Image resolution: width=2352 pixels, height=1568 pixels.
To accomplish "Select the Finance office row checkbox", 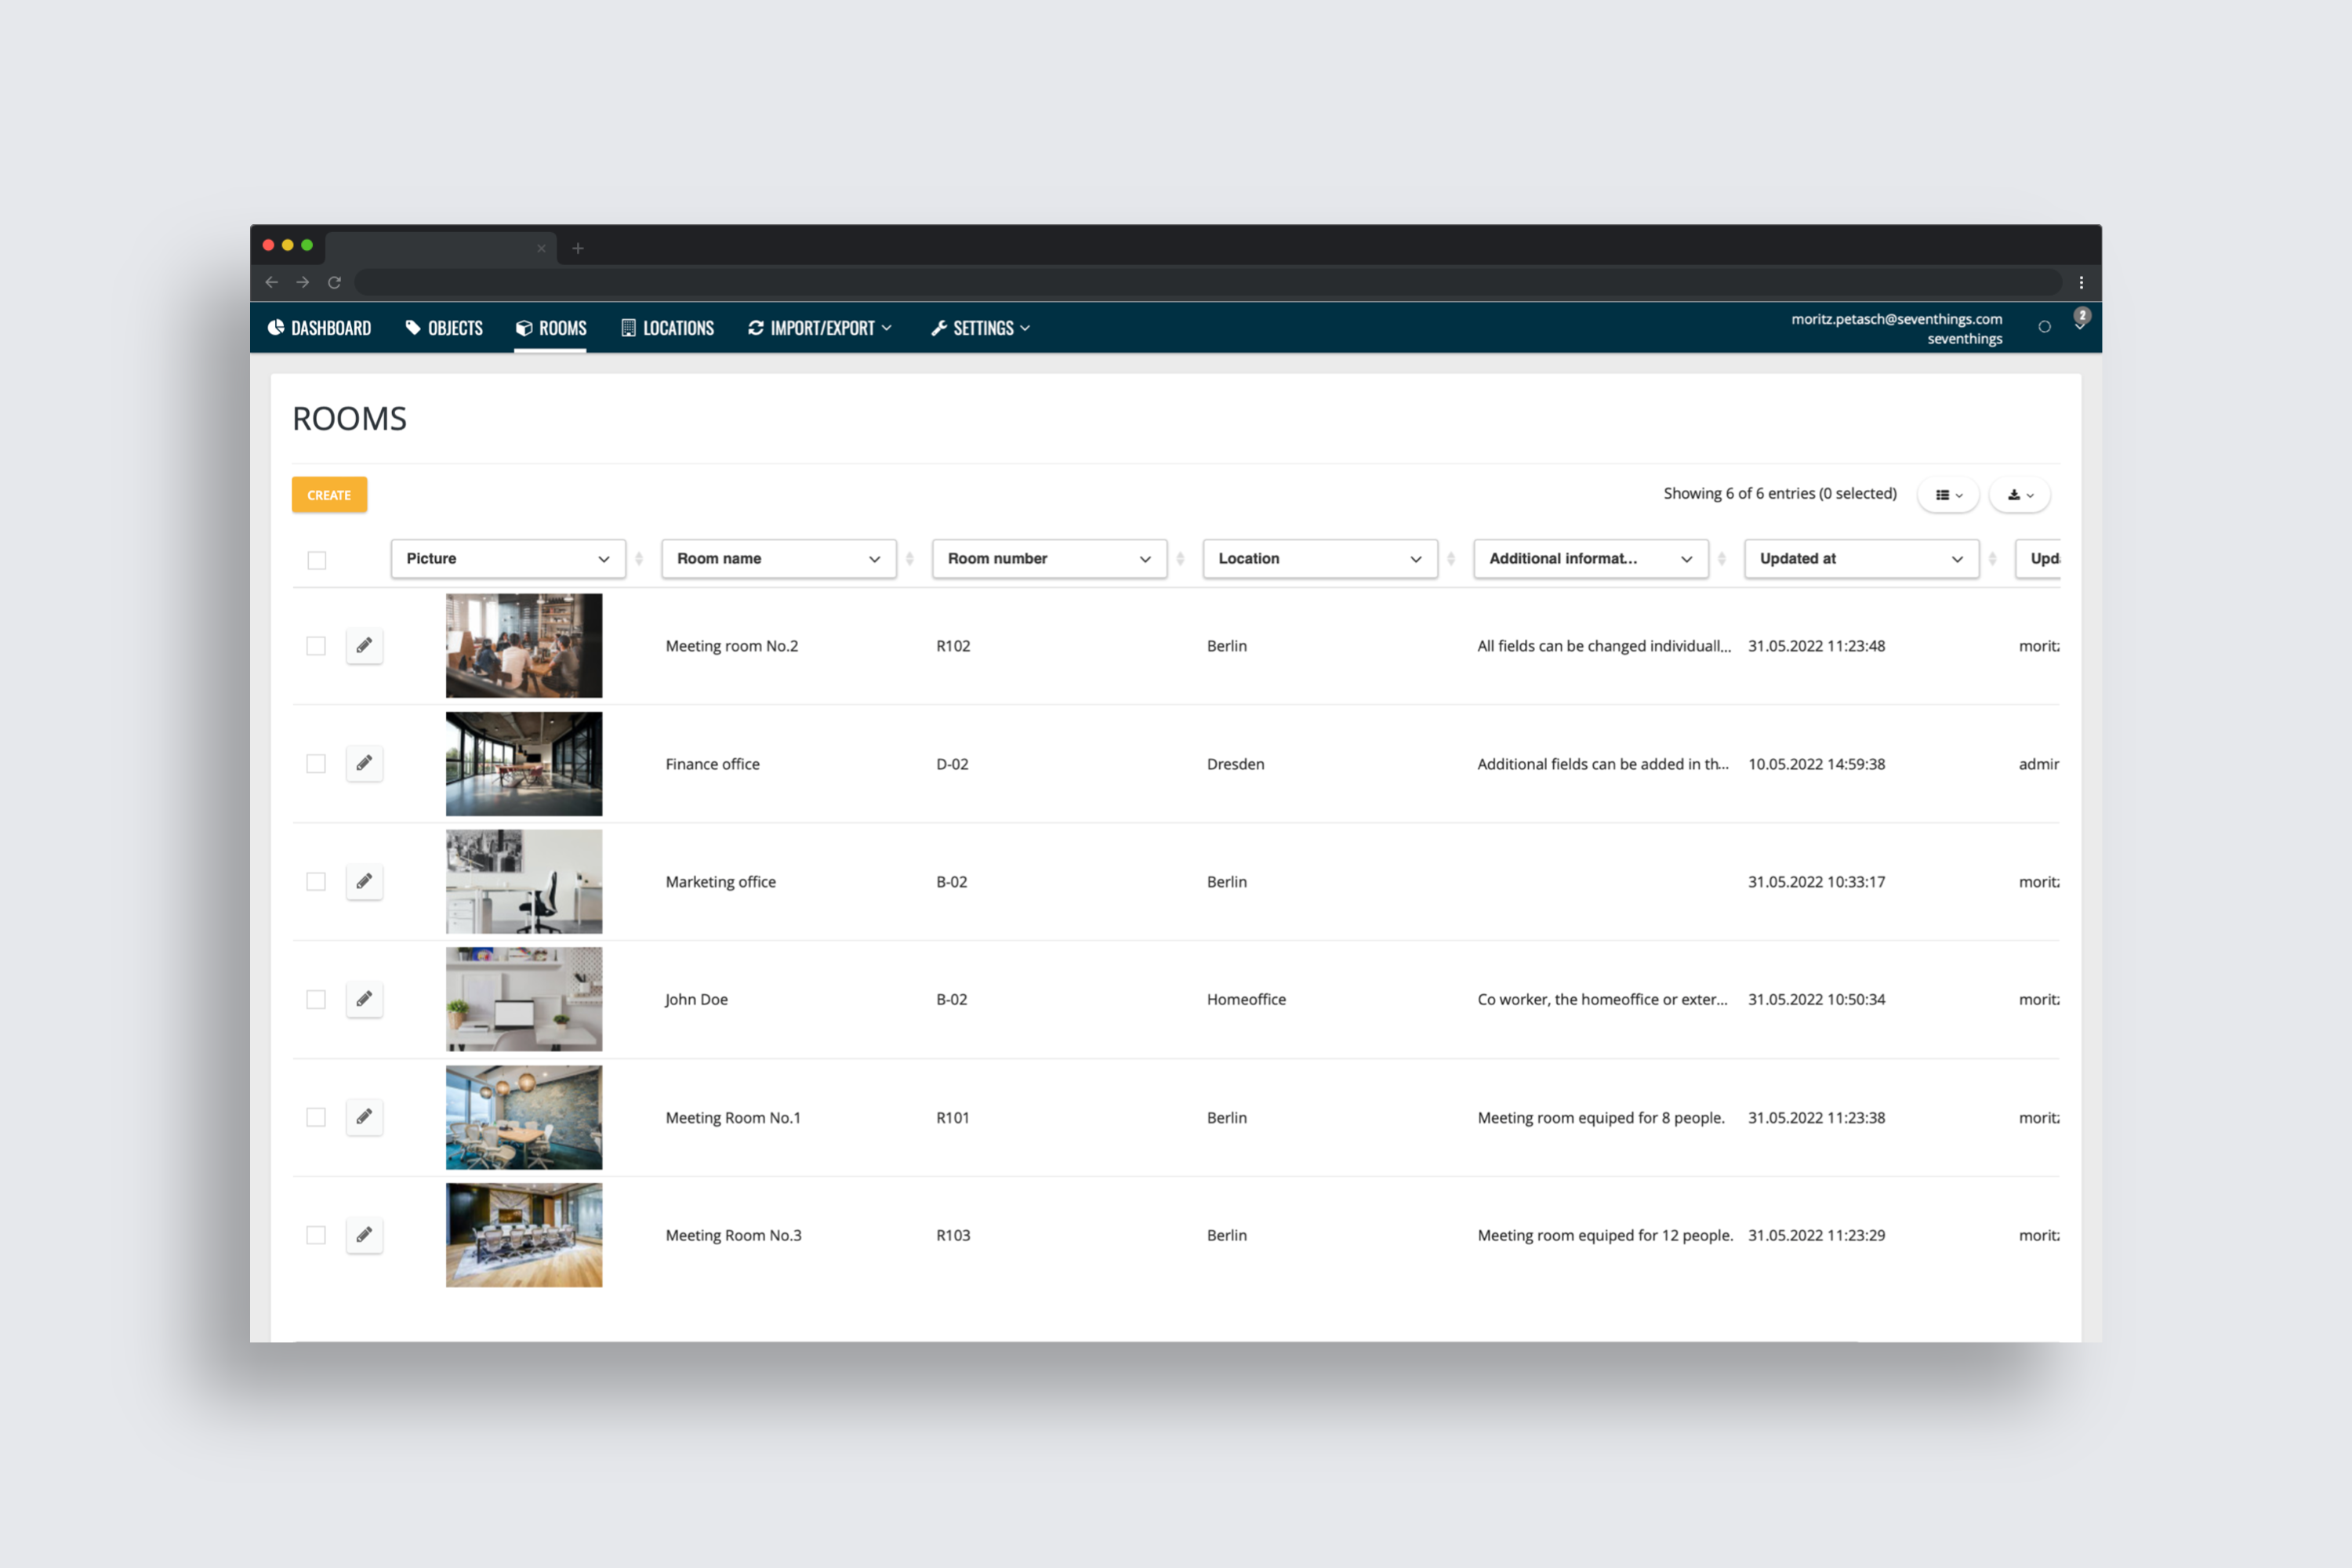I will pyautogui.click(x=316, y=764).
